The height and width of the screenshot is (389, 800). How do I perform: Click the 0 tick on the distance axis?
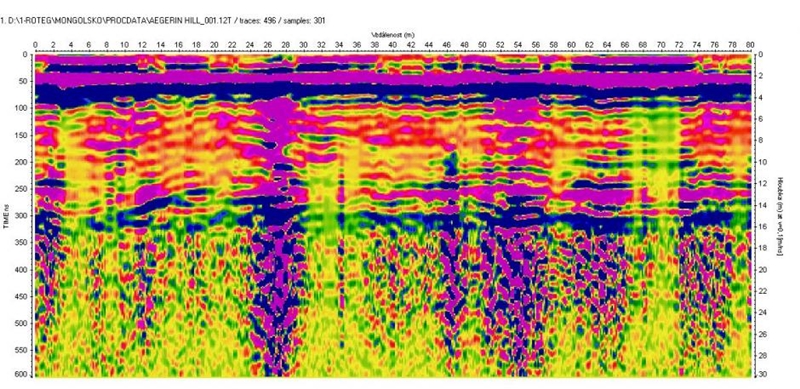(35, 45)
